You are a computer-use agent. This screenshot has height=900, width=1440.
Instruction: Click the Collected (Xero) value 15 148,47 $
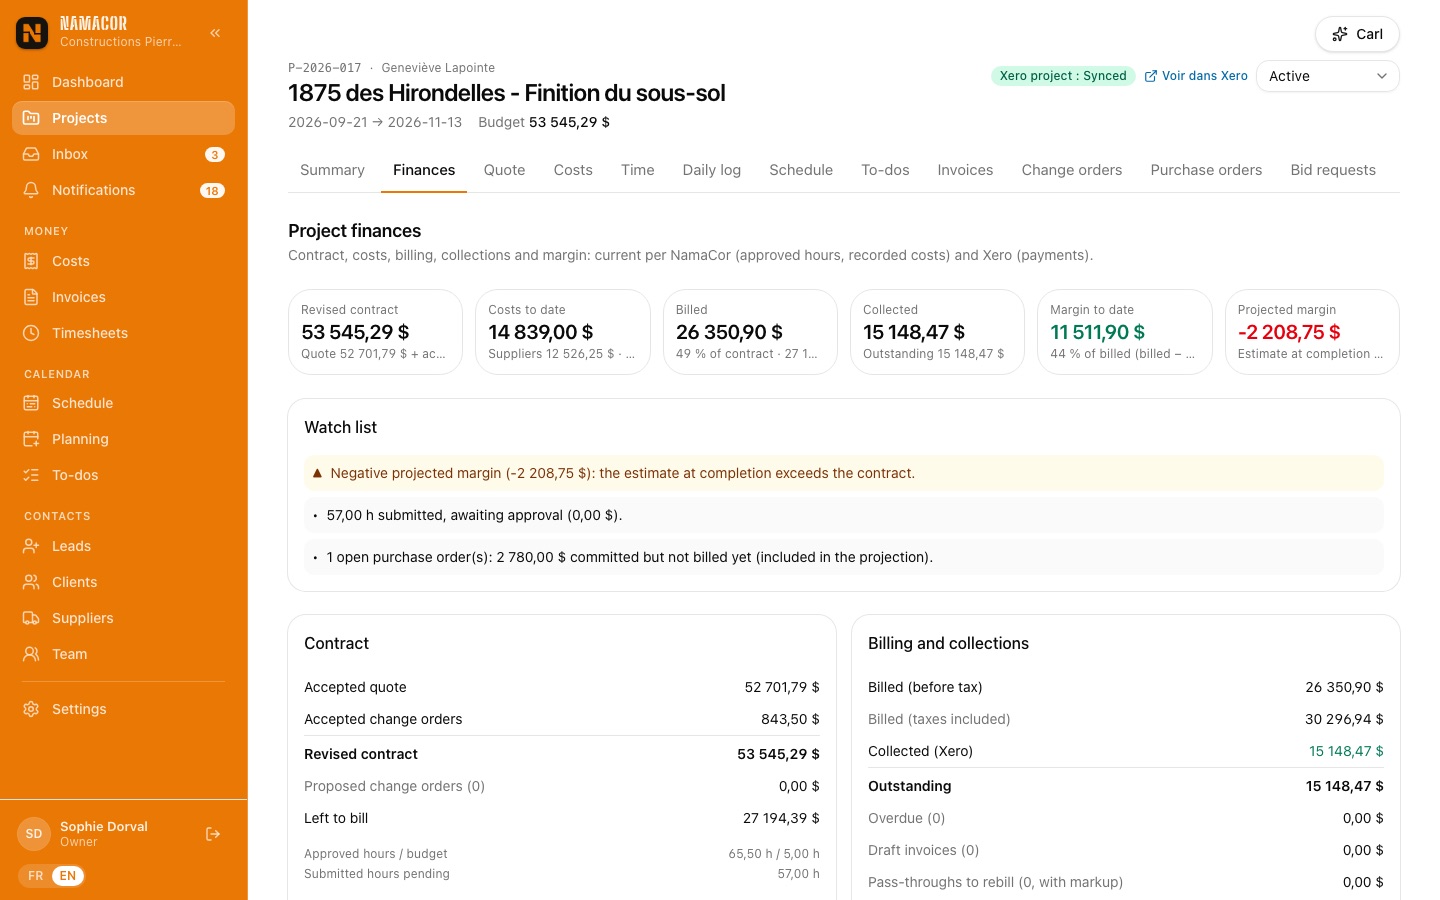click(1346, 751)
